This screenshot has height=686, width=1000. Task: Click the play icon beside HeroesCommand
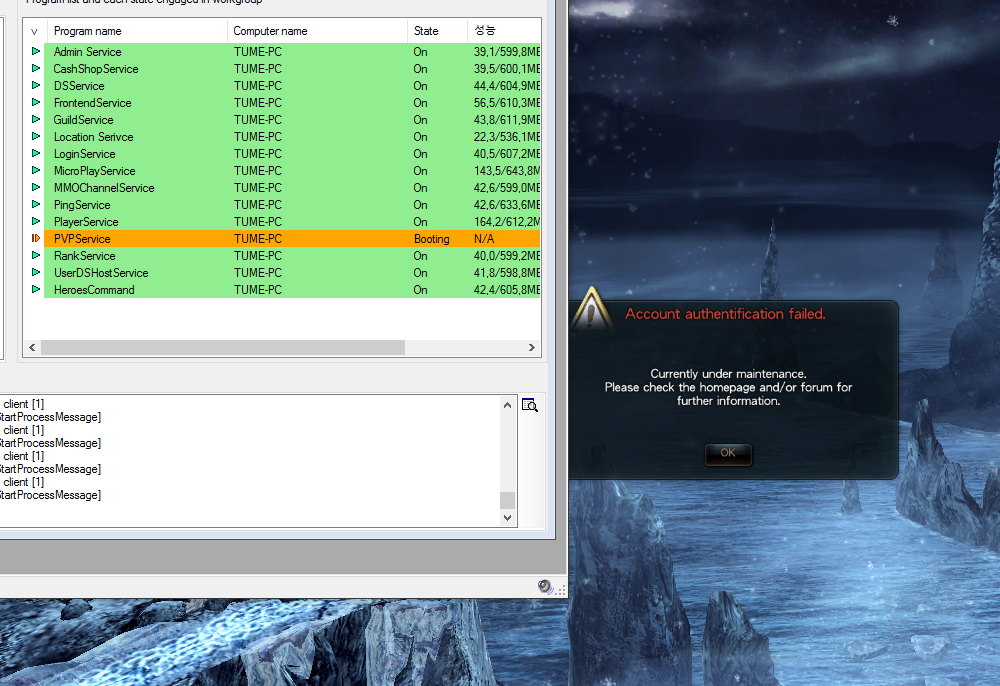(x=36, y=289)
